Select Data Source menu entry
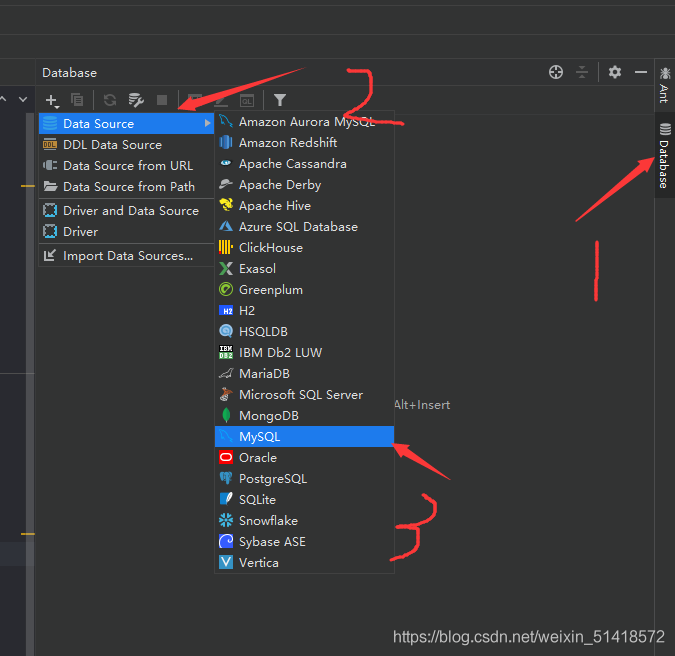This screenshot has height=656, width=675. click(127, 124)
